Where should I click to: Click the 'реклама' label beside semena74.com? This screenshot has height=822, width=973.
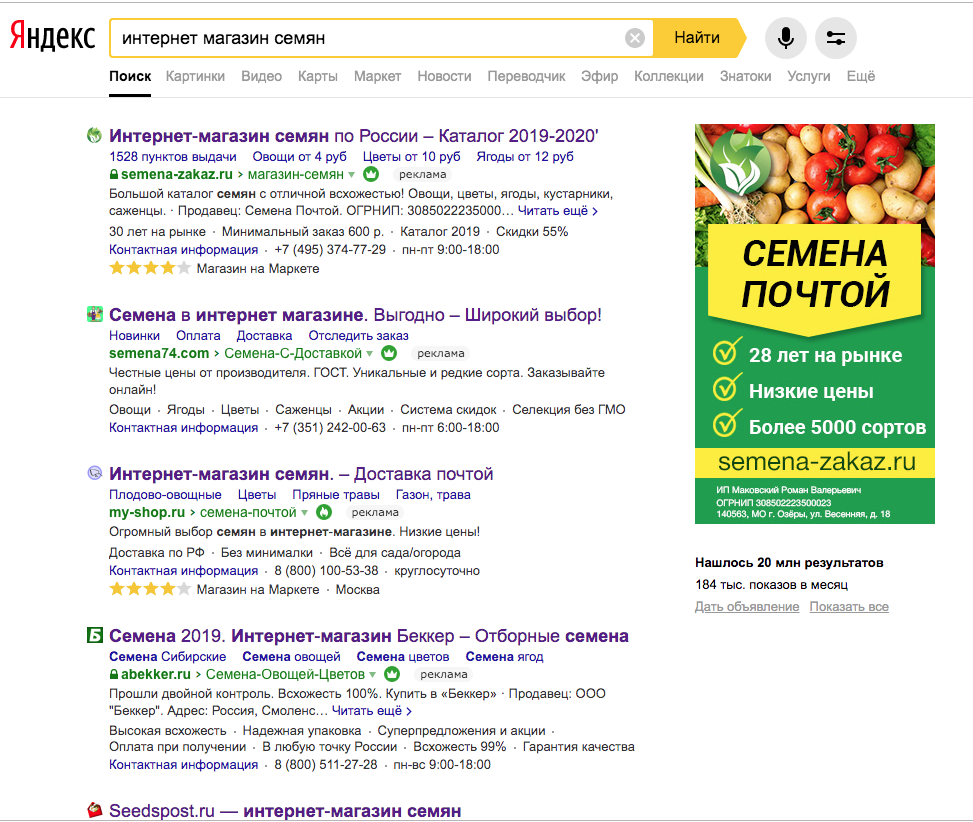[x=441, y=353]
